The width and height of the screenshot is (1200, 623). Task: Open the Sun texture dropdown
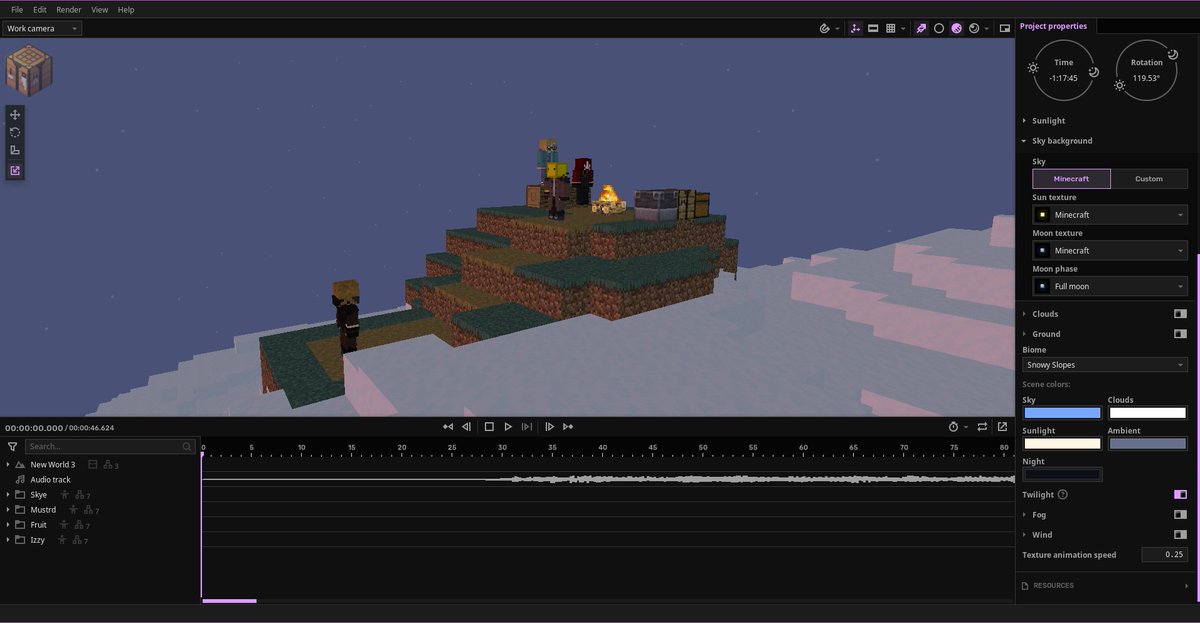pyautogui.click(x=1110, y=215)
